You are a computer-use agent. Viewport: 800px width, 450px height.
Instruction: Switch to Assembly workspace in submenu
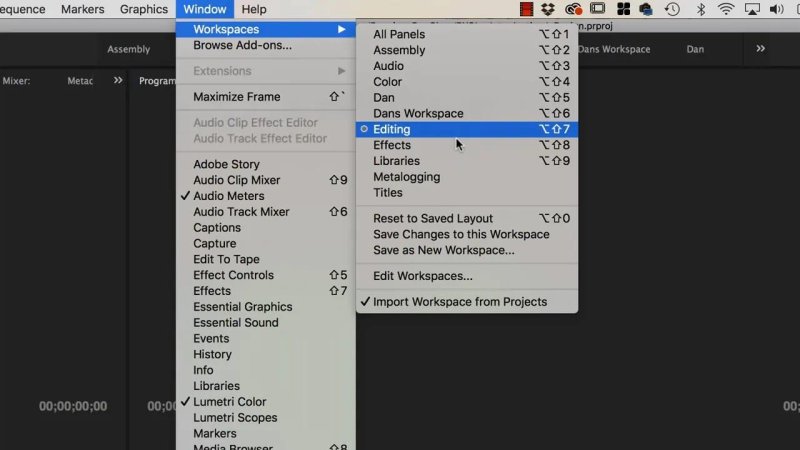(467, 51)
